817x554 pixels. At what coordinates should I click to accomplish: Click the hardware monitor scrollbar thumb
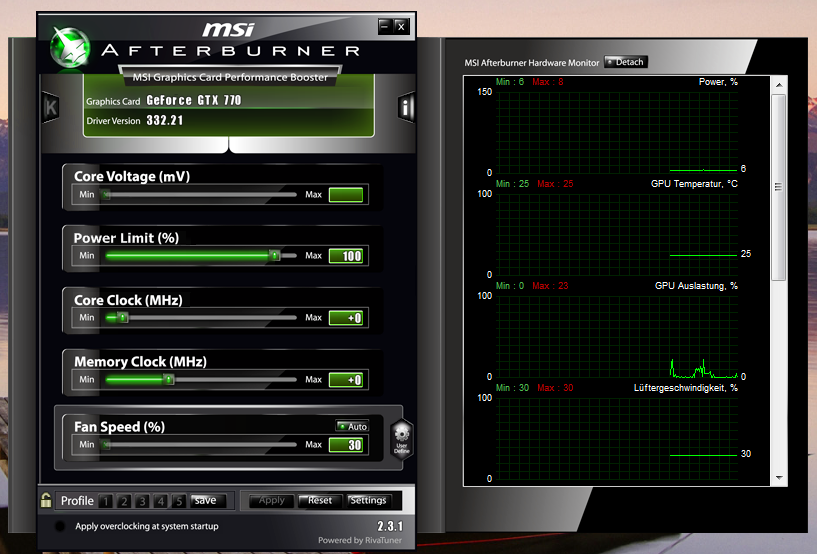click(x=779, y=188)
